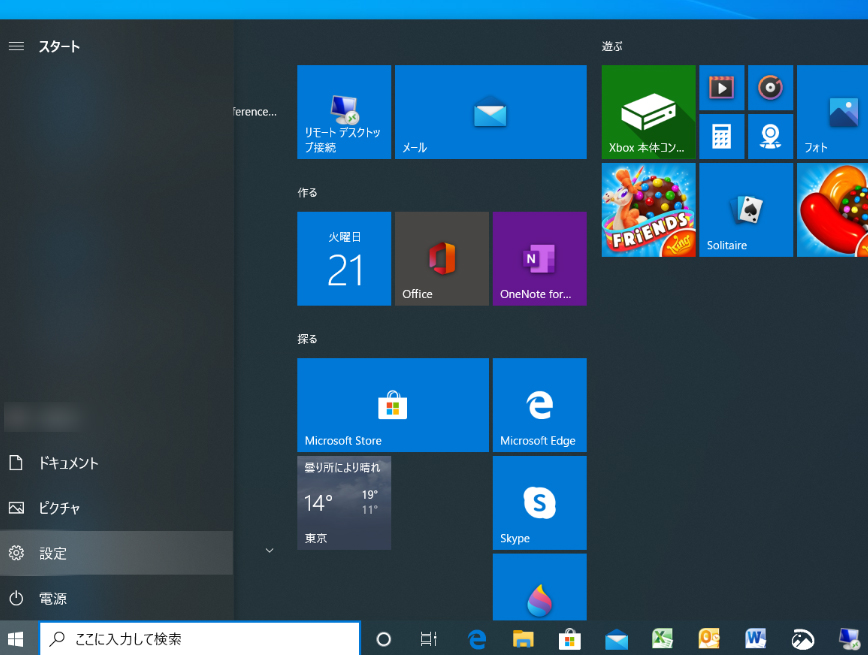Launch Excel from the taskbar
The width and height of the screenshot is (868, 655).
663,639
